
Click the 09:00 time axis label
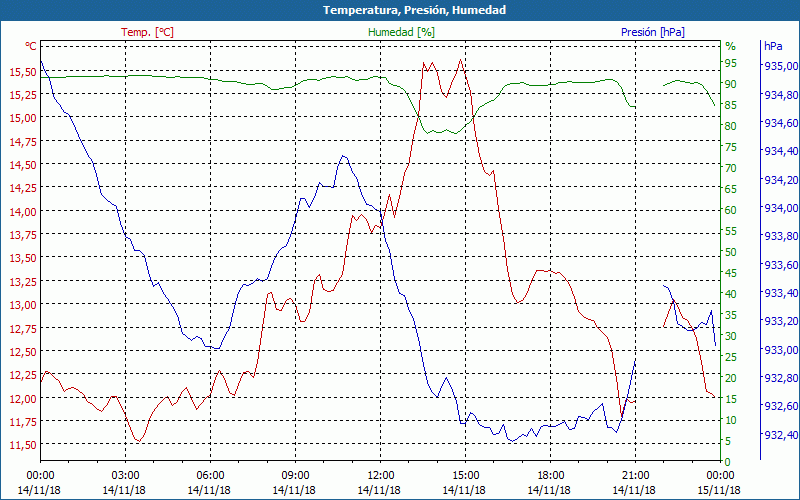[x=295, y=476]
